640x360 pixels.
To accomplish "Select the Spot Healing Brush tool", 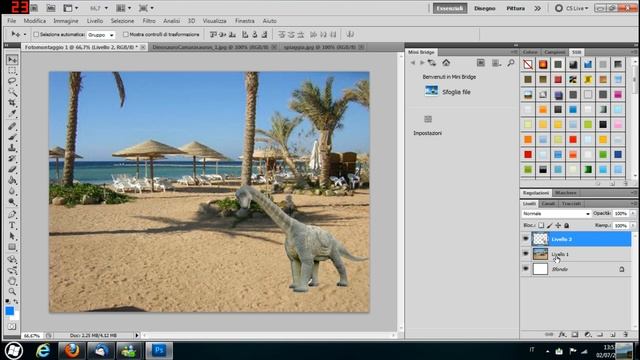I will point(12,127).
